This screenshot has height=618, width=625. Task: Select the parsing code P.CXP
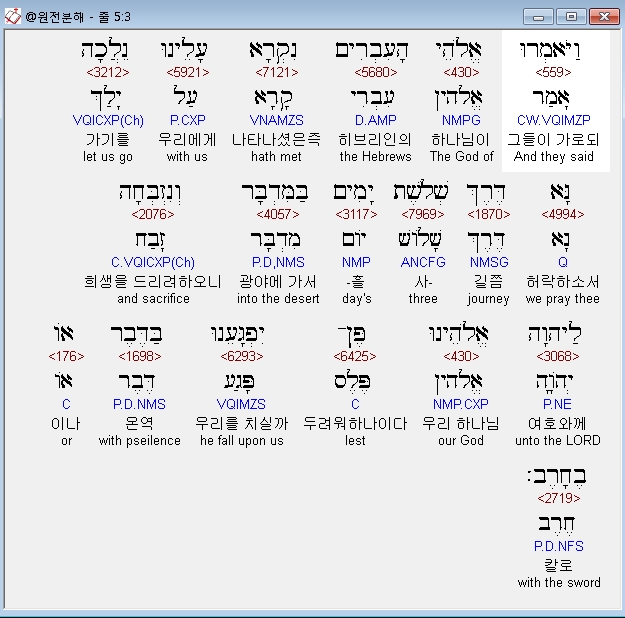click(188, 120)
